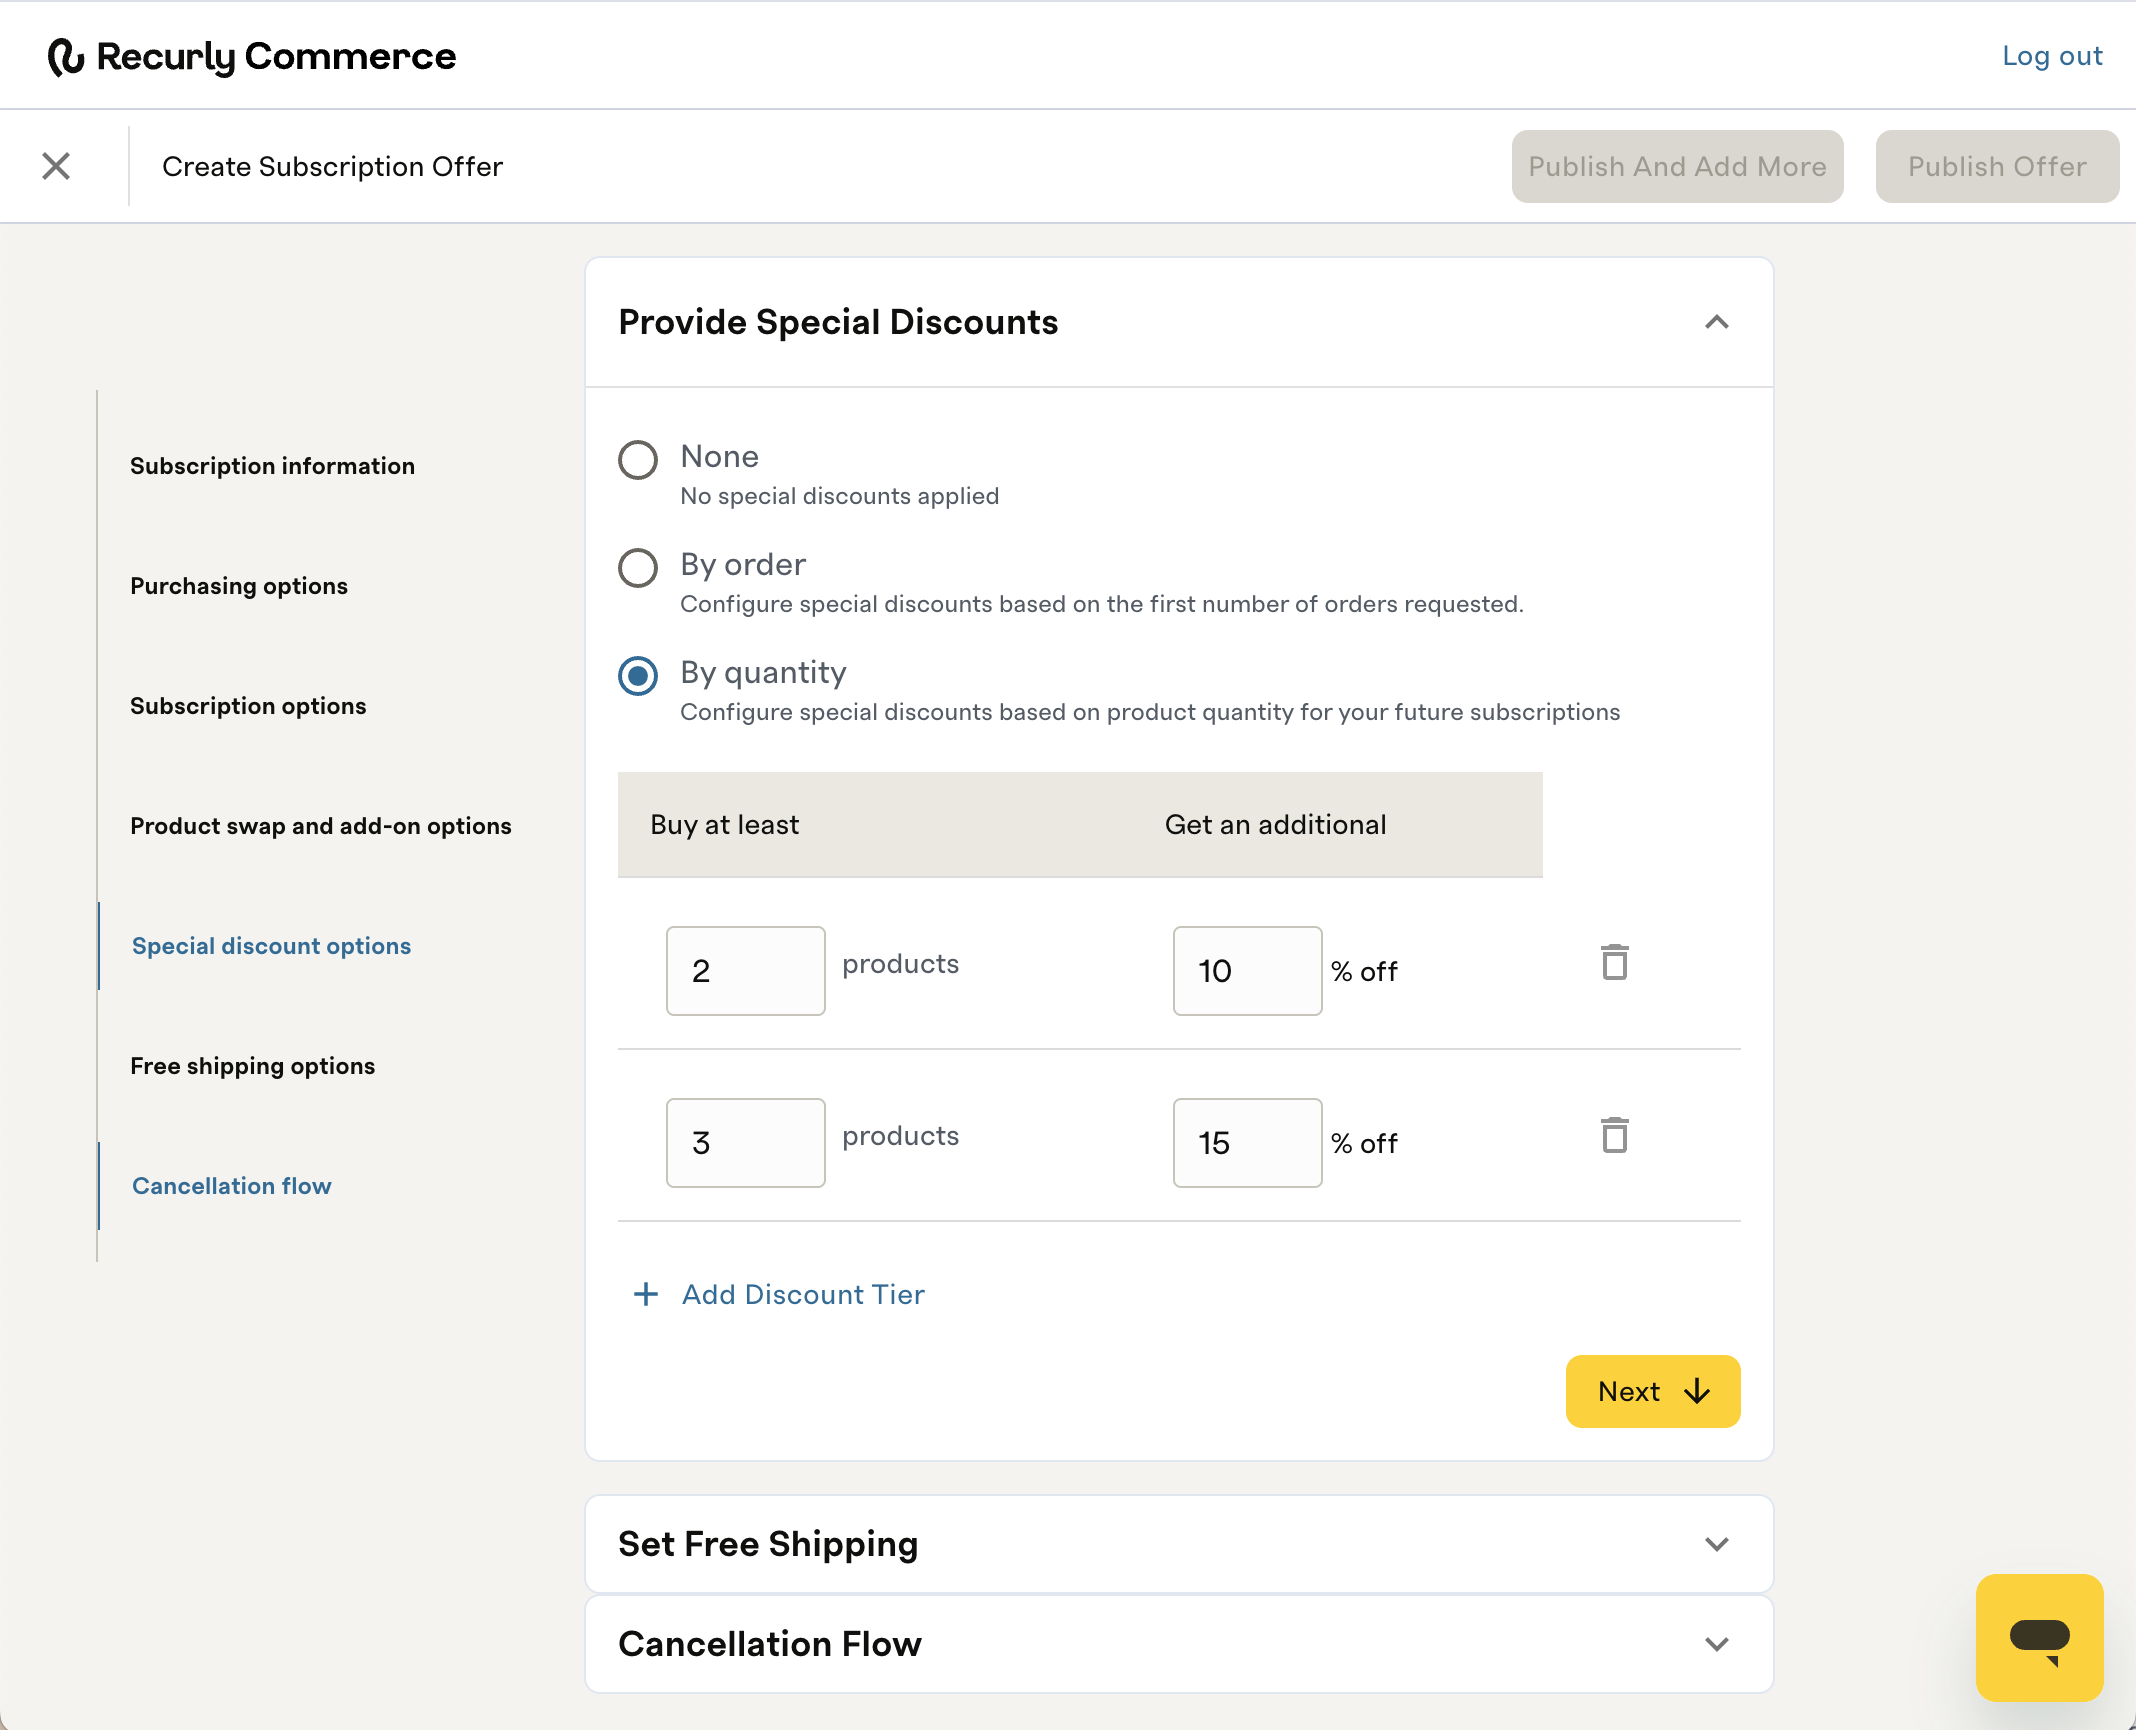Expand the Set Free Shipping section

pos(1716,1544)
